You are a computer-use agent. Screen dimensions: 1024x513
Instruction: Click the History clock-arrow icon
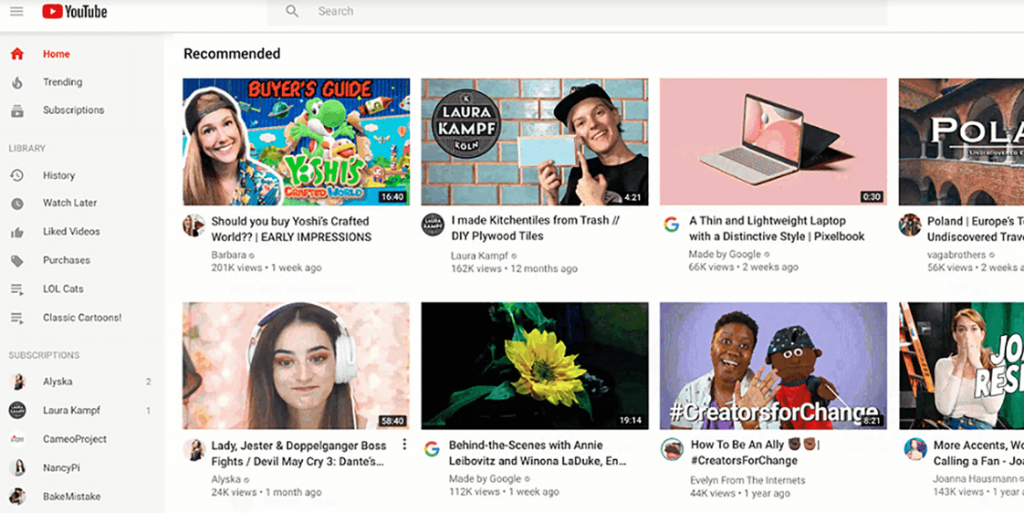pyautogui.click(x=17, y=176)
